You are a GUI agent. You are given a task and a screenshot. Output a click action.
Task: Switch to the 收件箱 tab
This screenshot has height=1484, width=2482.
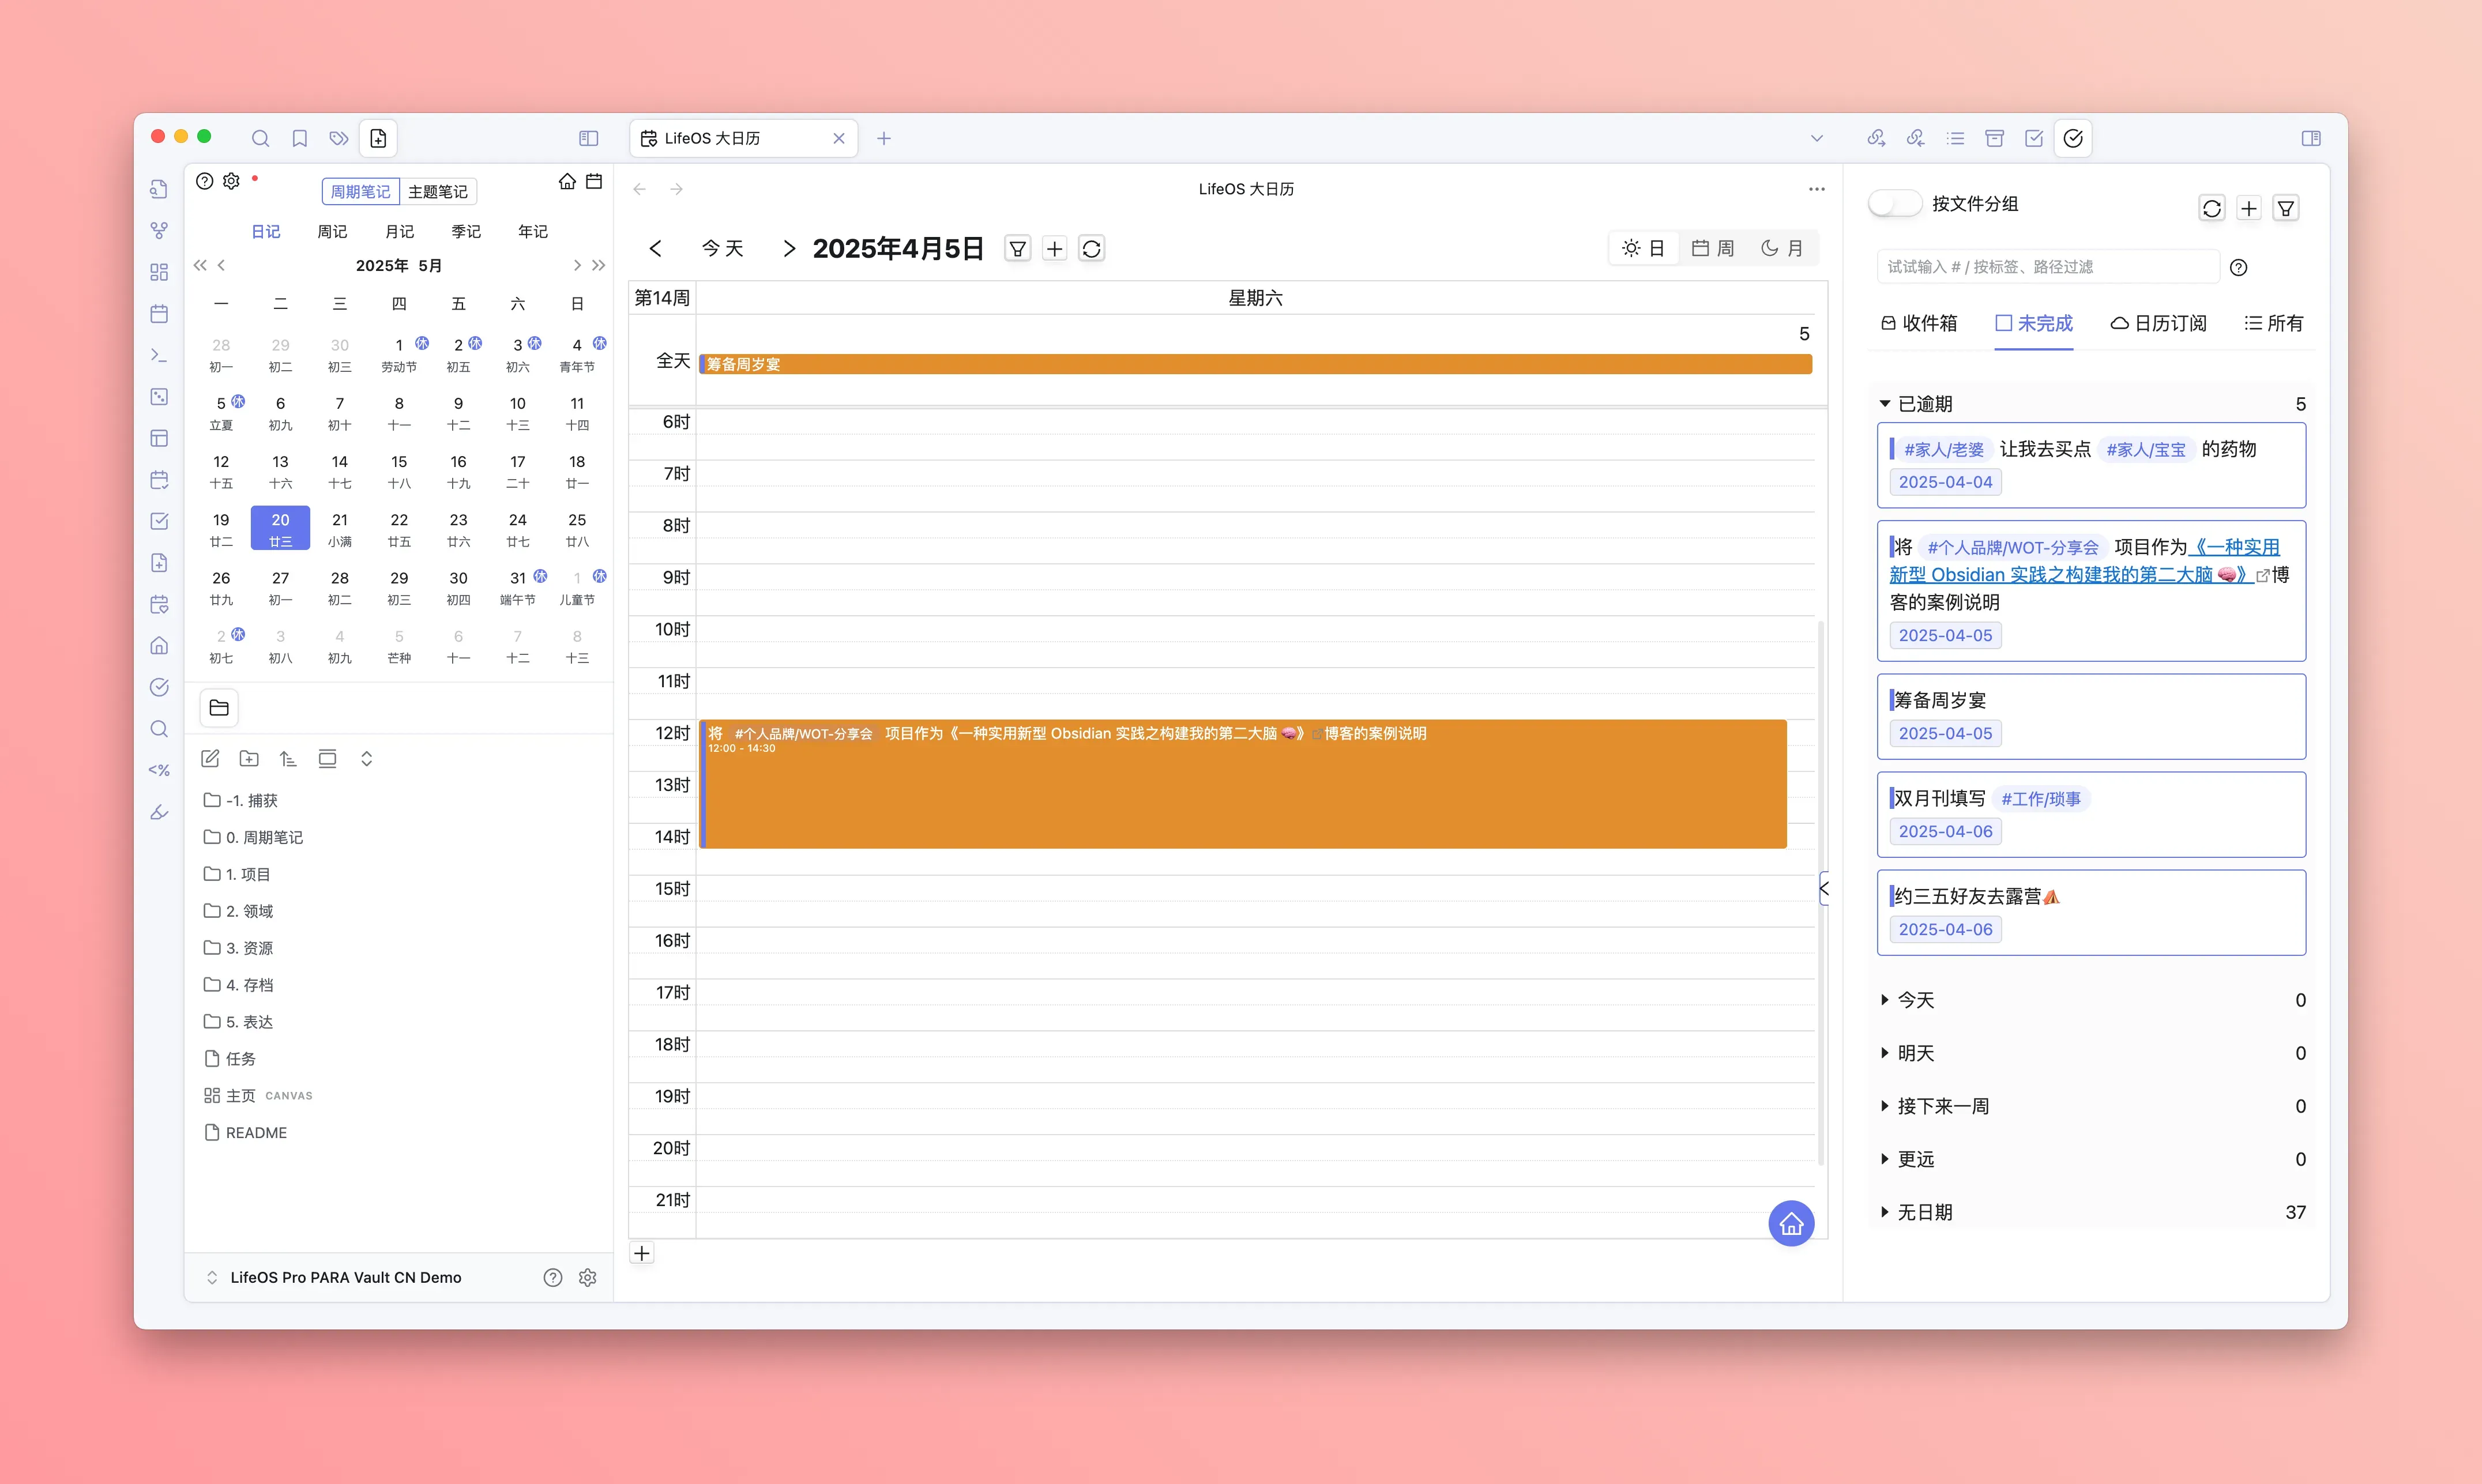tap(1919, 323)
